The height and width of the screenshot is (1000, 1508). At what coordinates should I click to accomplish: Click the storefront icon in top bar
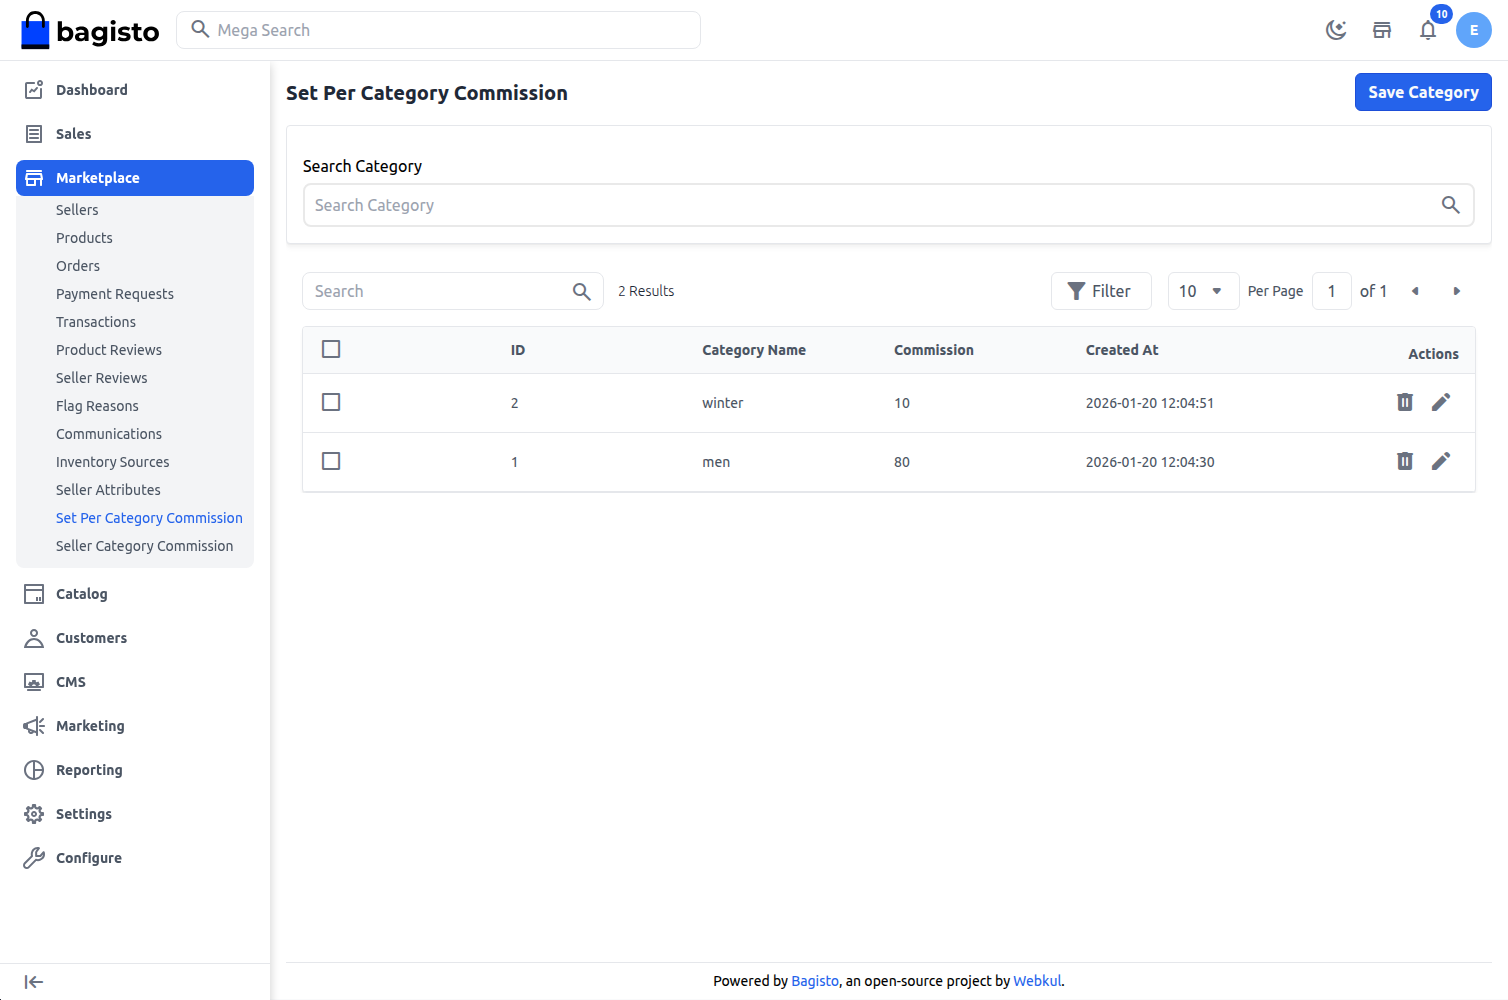click(1382, 31)
